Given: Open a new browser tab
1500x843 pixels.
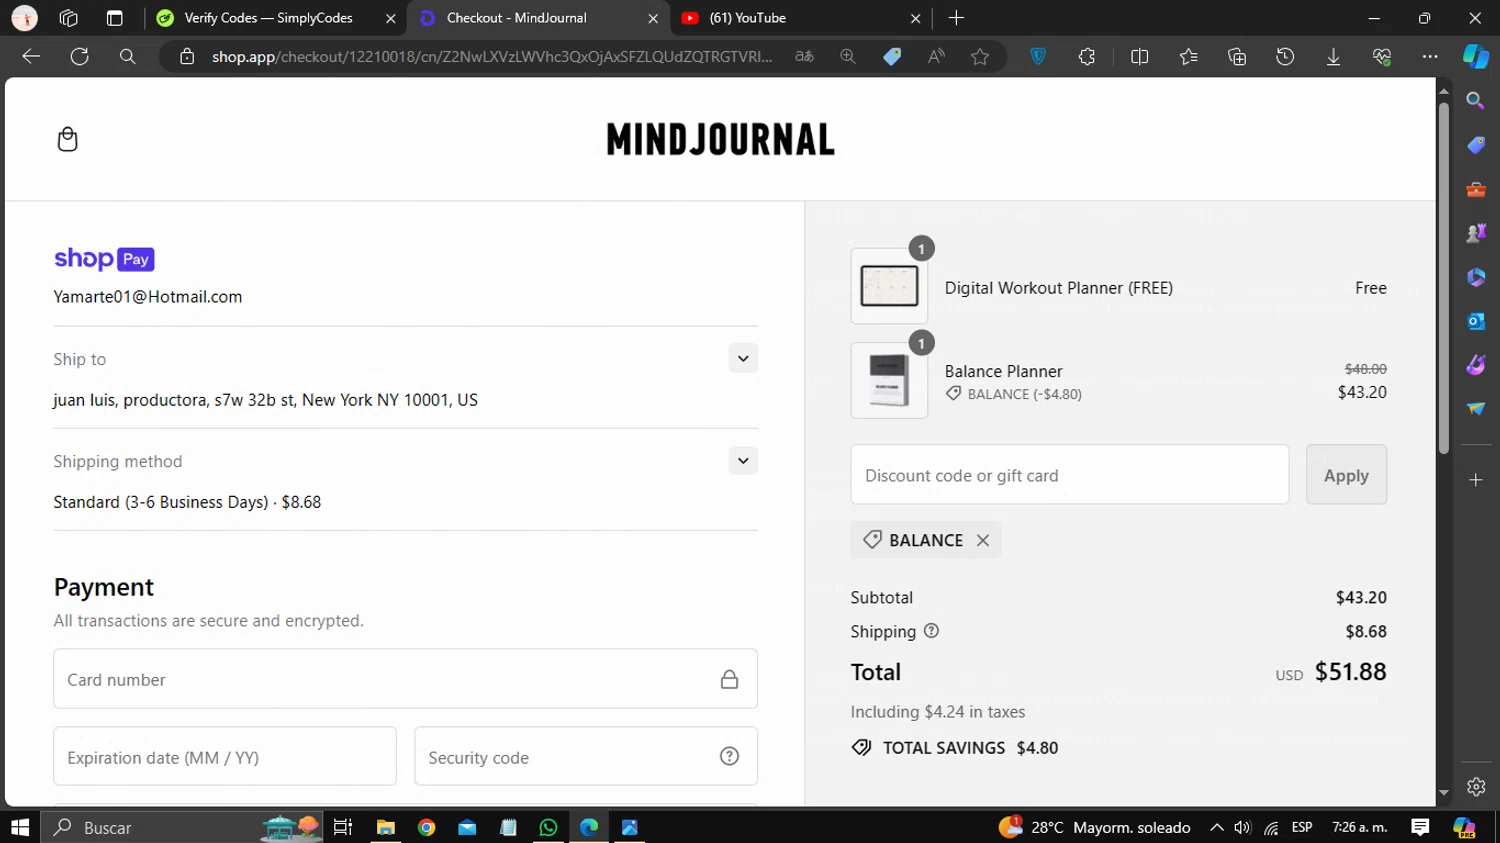Looking at the screenshot, I should (x=956, y=18).
